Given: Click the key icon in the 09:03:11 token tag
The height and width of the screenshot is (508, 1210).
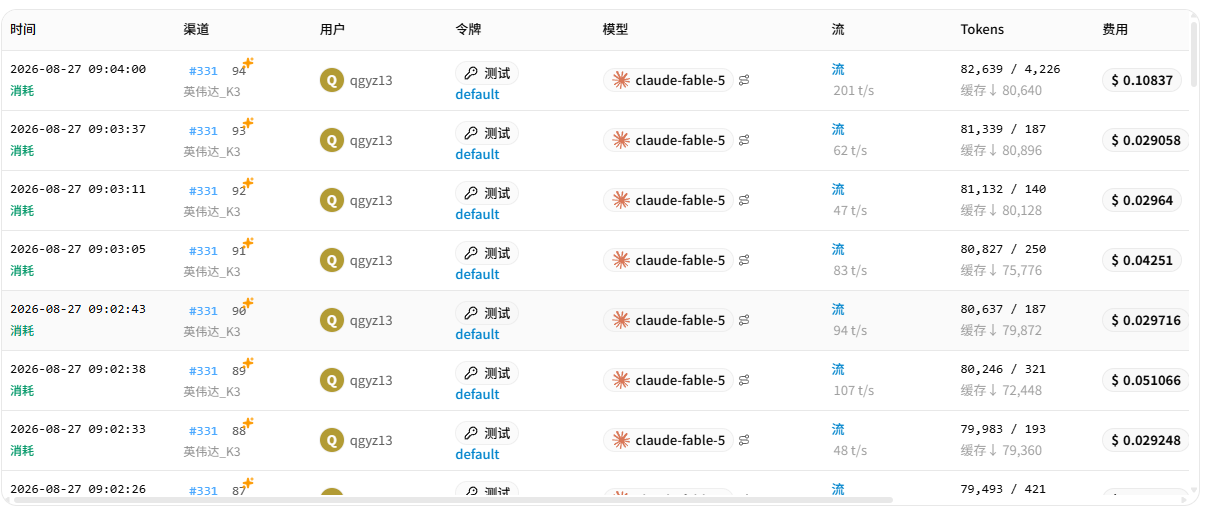Looking at the screenshot, I should click(x=471, y=193).
